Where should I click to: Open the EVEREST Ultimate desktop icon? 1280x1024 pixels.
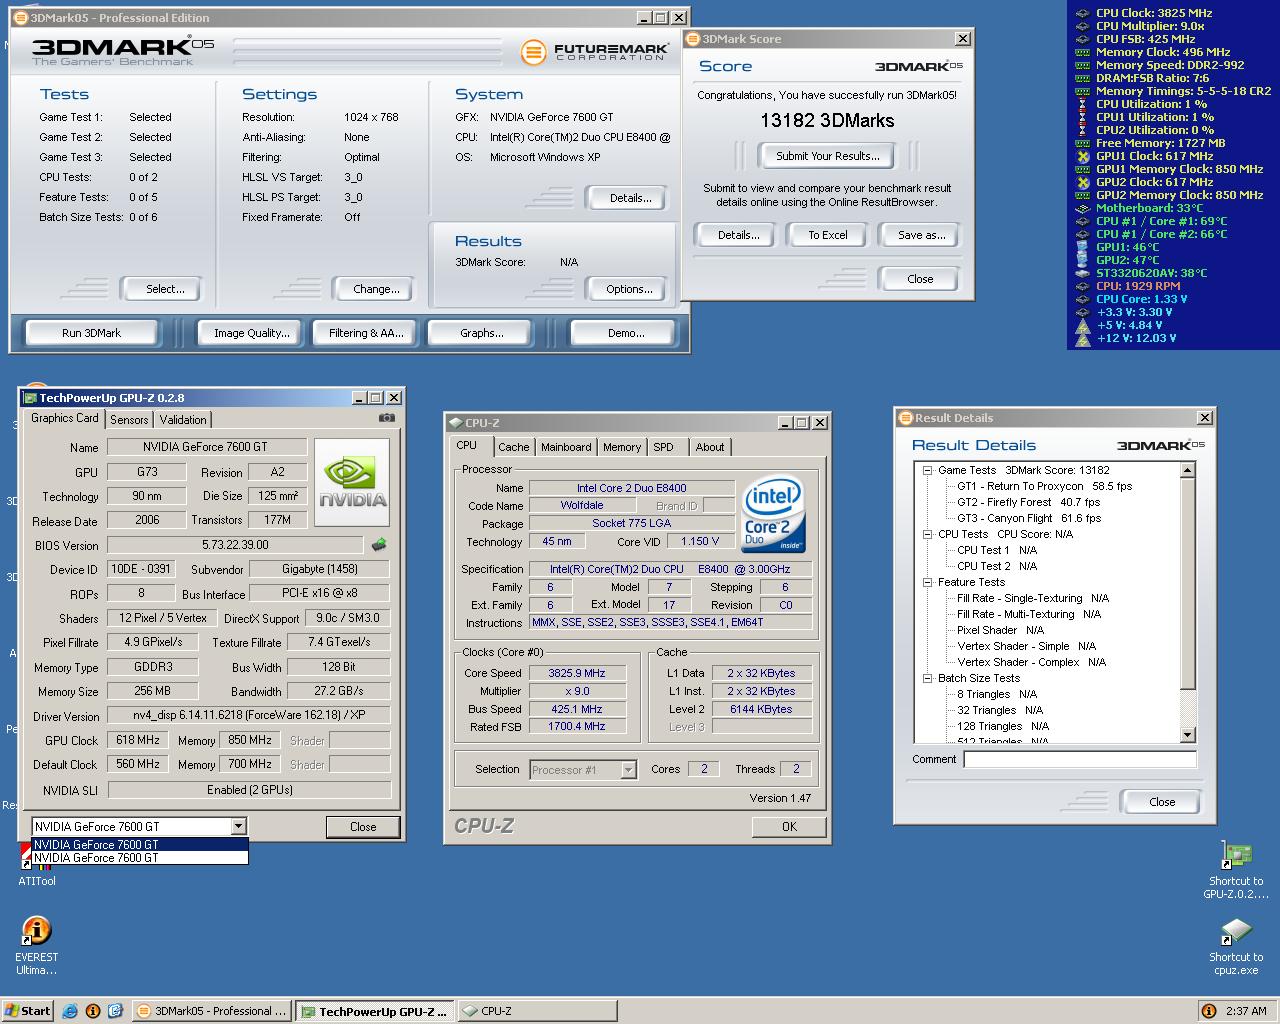(36, 946)
